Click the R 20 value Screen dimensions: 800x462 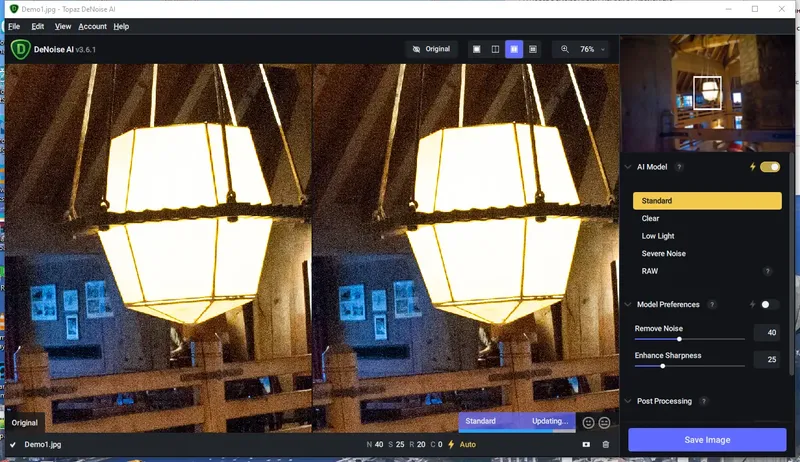(x=417, y=445)
